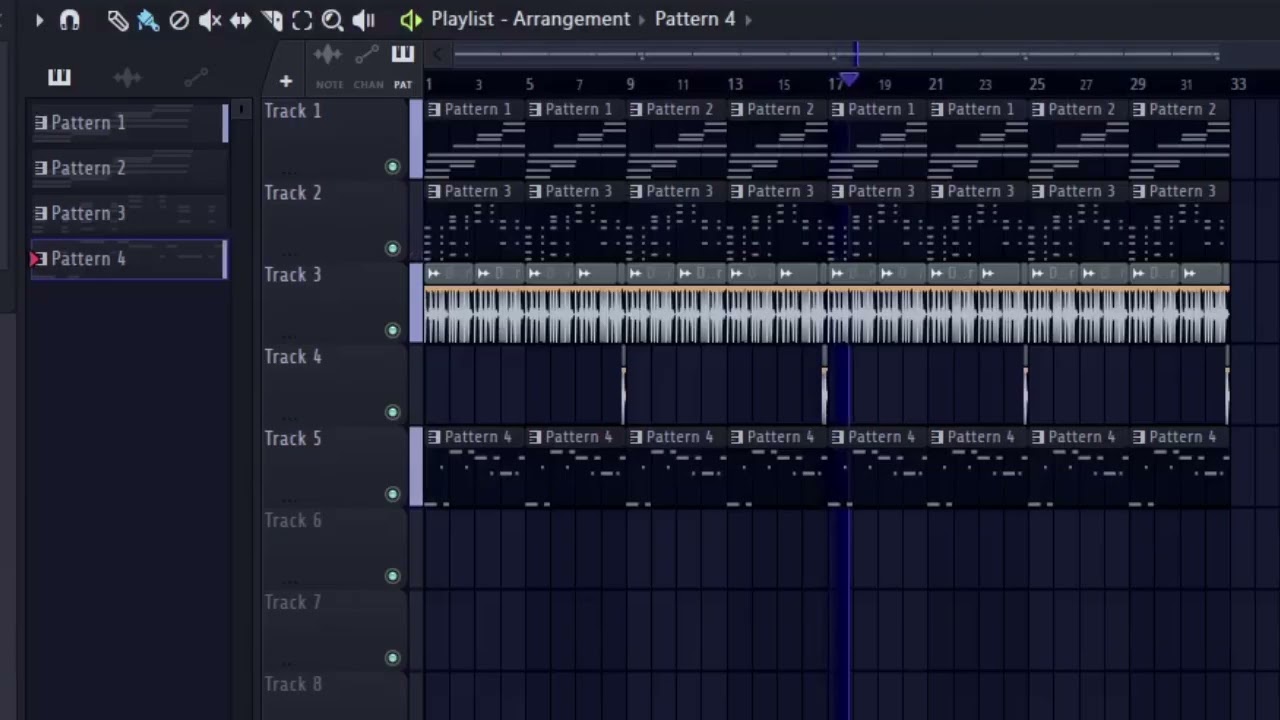
Task: Click the playhead marker on the ruler
Action: coord(849,80)
